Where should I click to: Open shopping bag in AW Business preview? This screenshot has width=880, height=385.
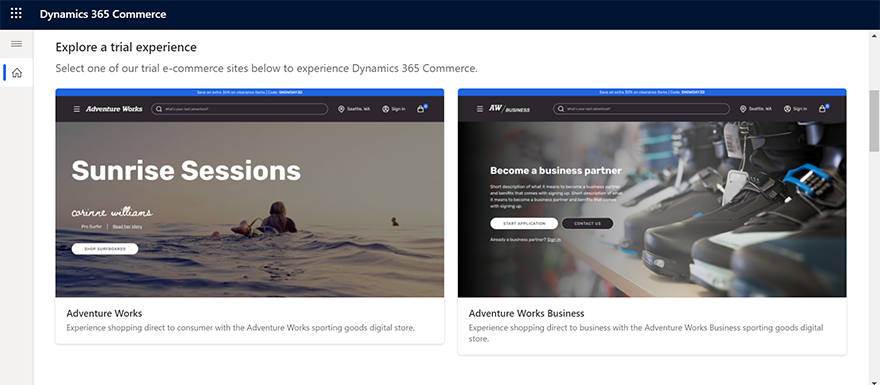(x=823, y=109)
